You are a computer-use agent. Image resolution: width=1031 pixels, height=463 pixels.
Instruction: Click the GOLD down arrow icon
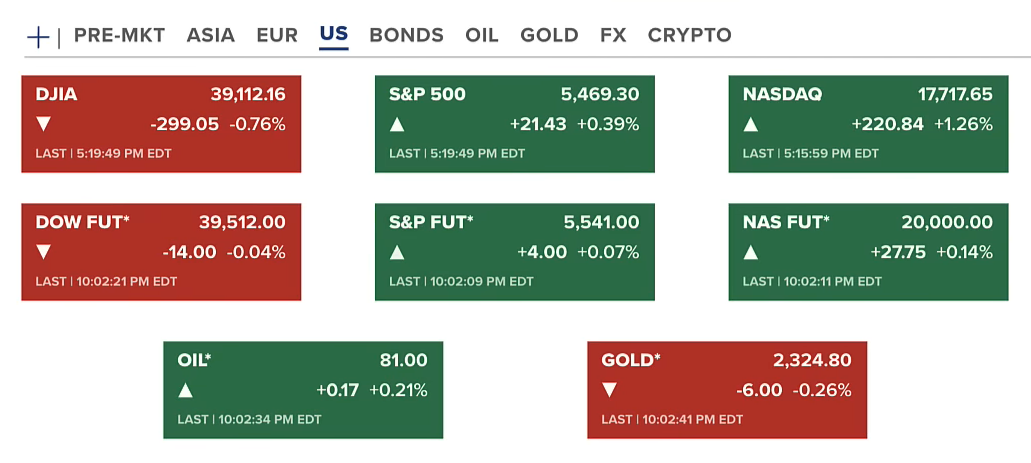coord(609,390)
